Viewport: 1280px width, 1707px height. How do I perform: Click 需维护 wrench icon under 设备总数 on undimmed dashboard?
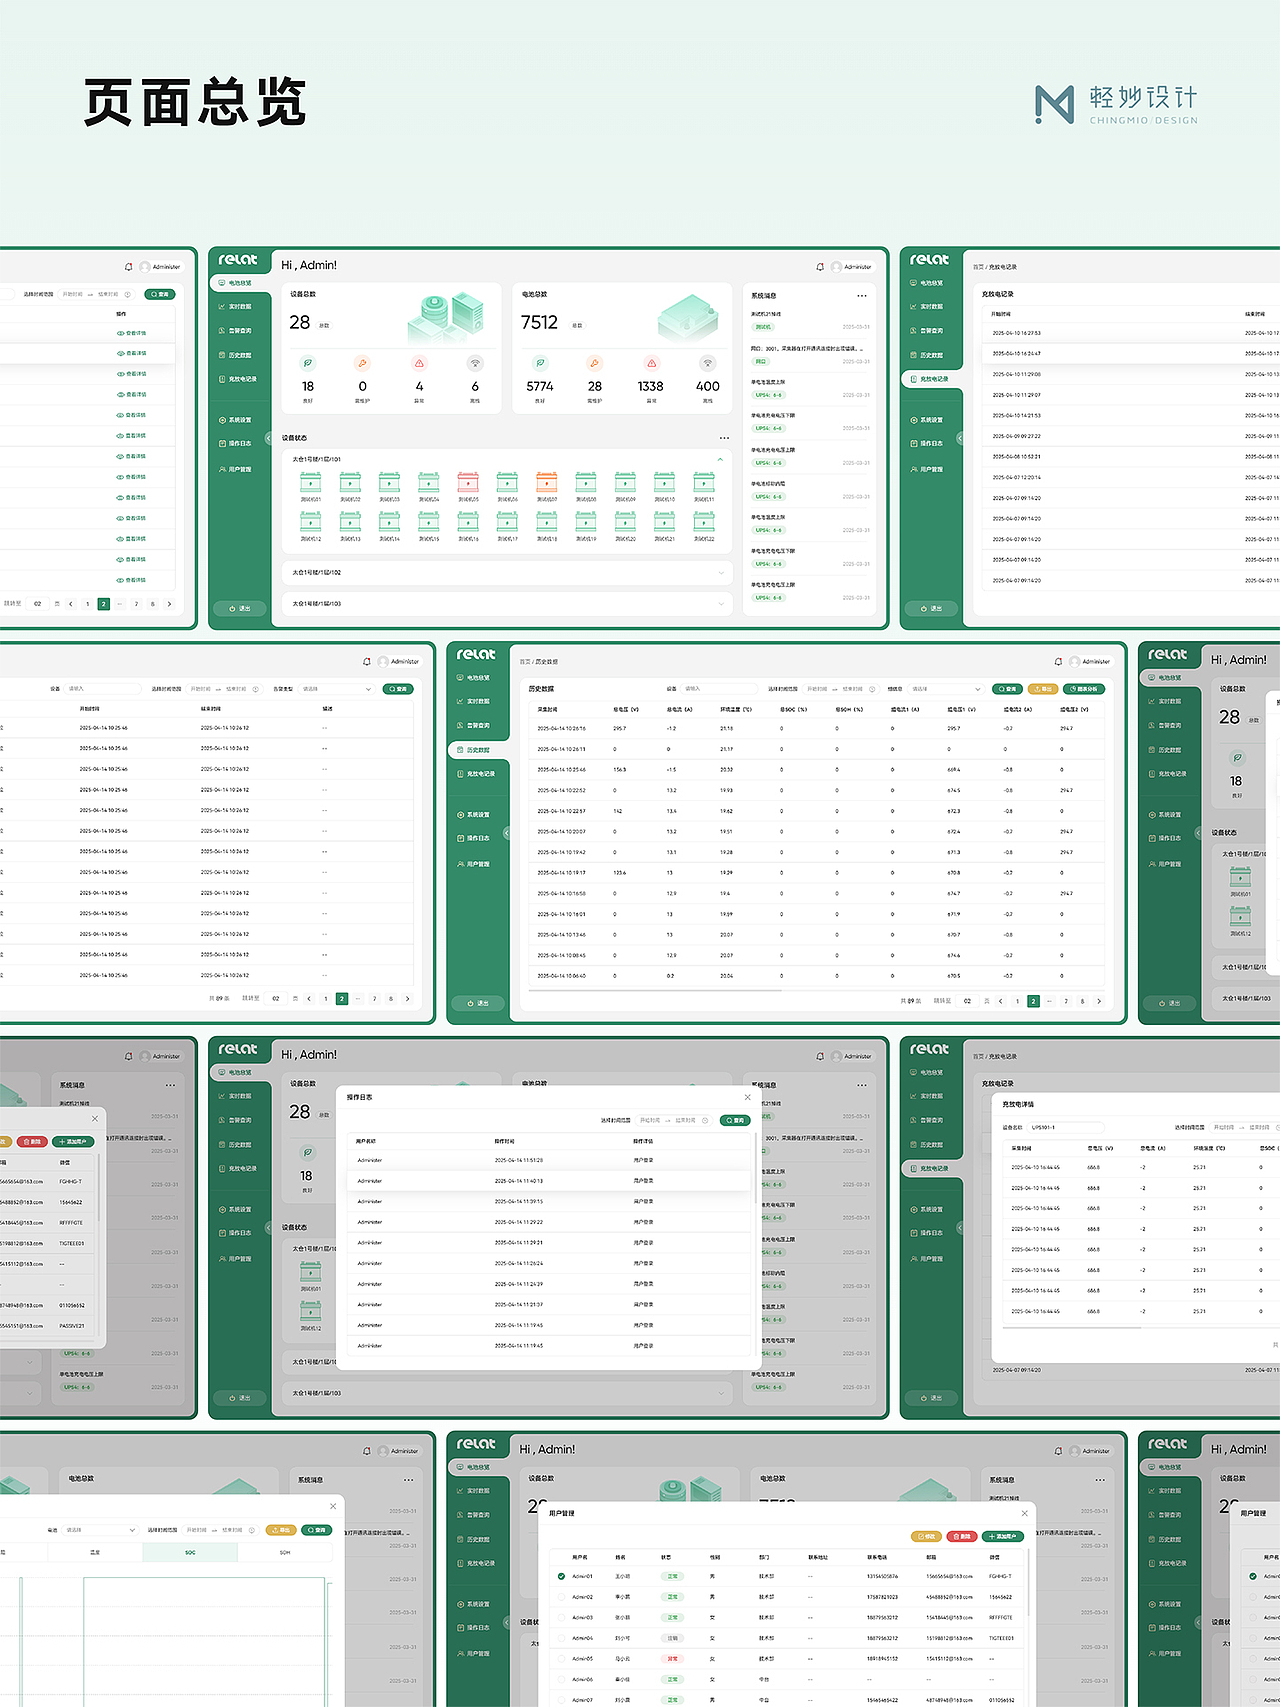362,363
